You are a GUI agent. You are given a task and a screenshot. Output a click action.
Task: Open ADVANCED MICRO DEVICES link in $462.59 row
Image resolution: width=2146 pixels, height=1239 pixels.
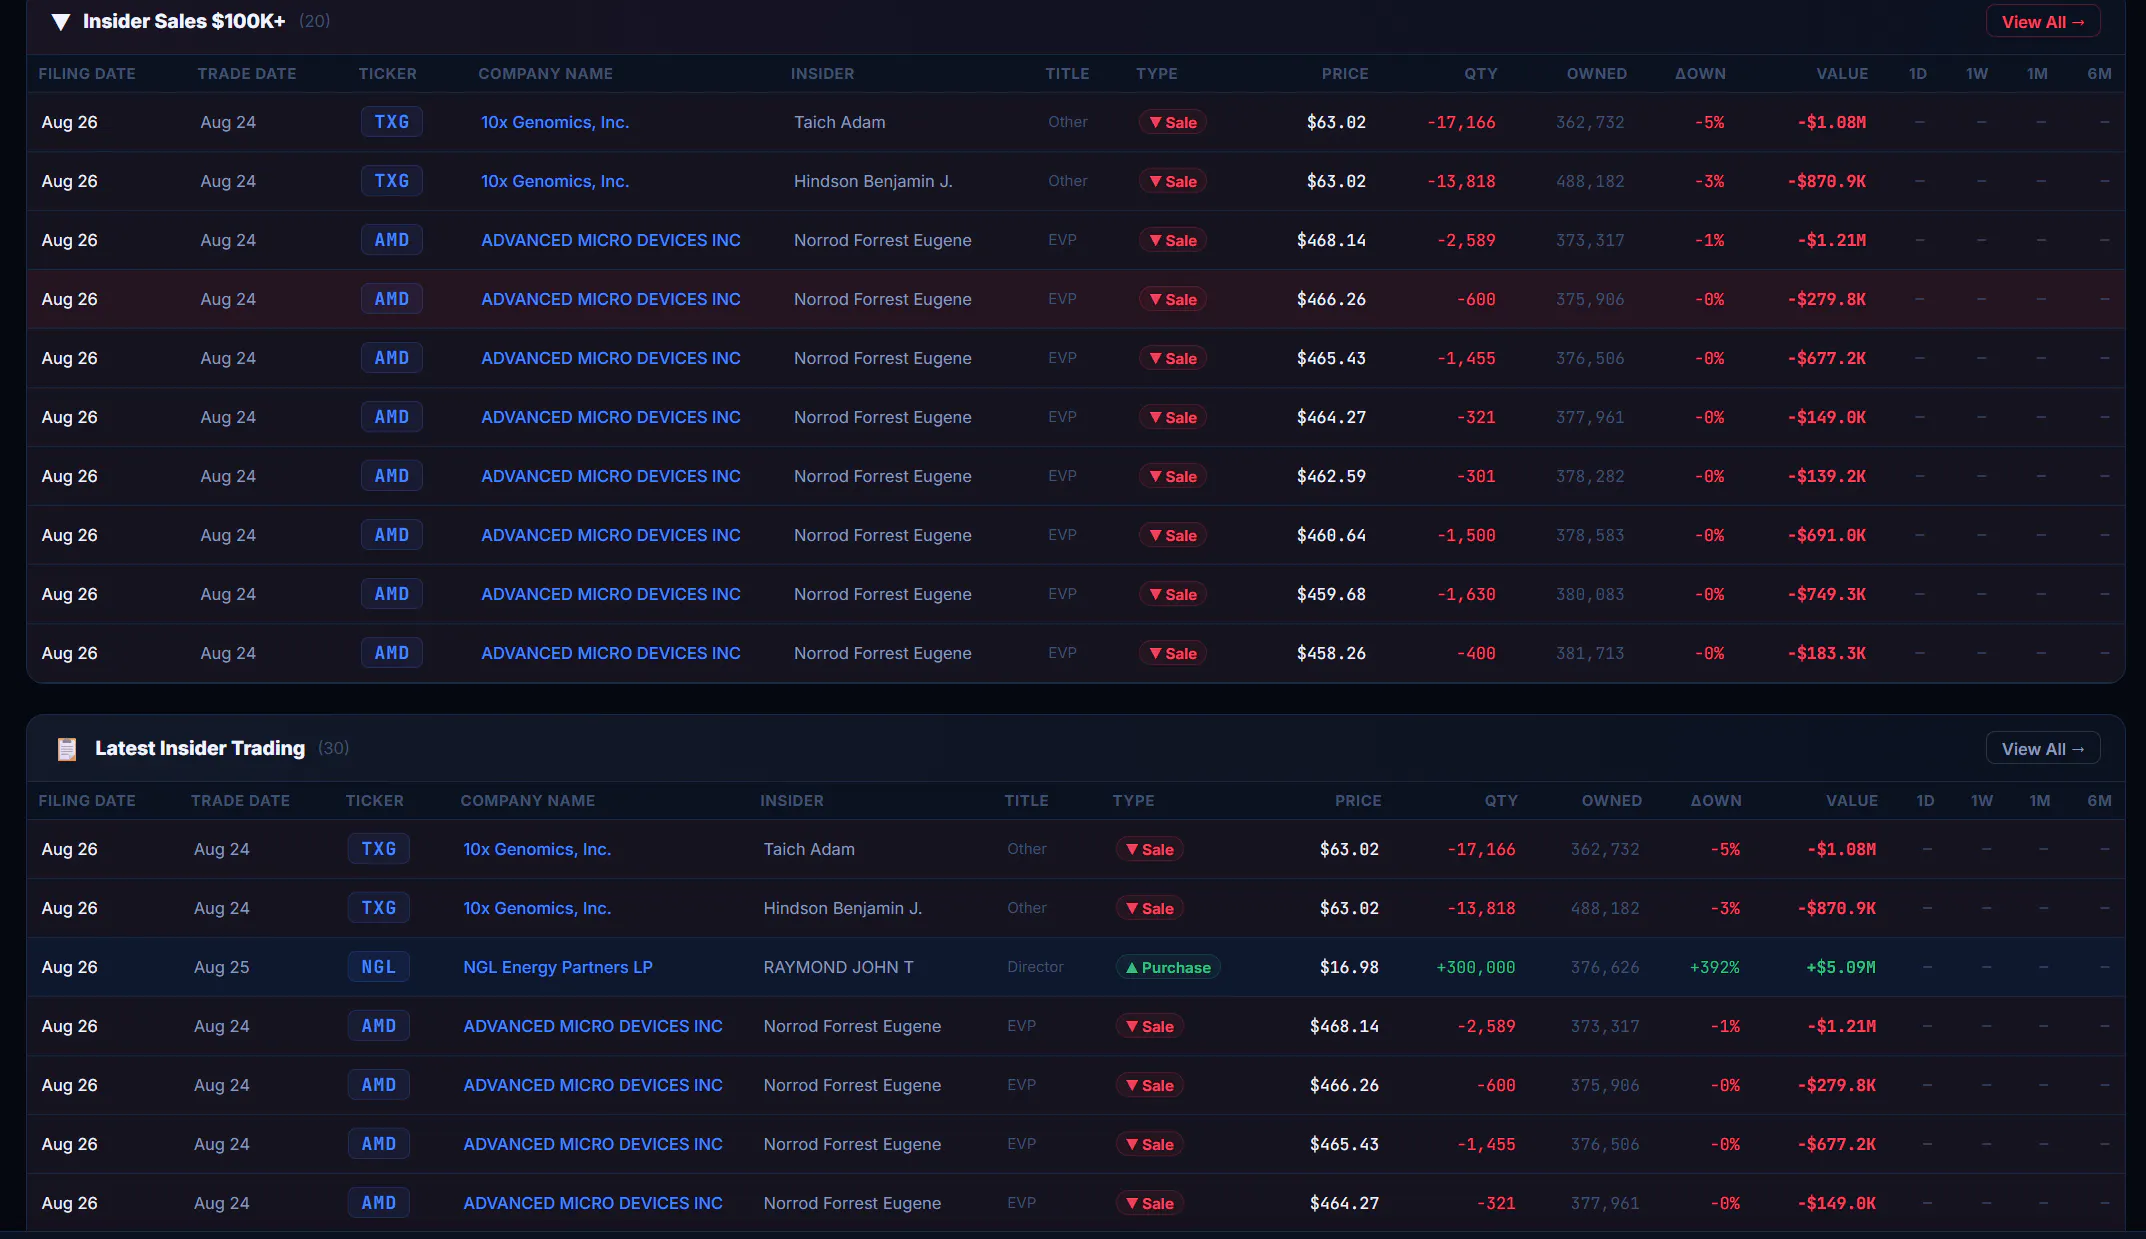click(611, 476)
